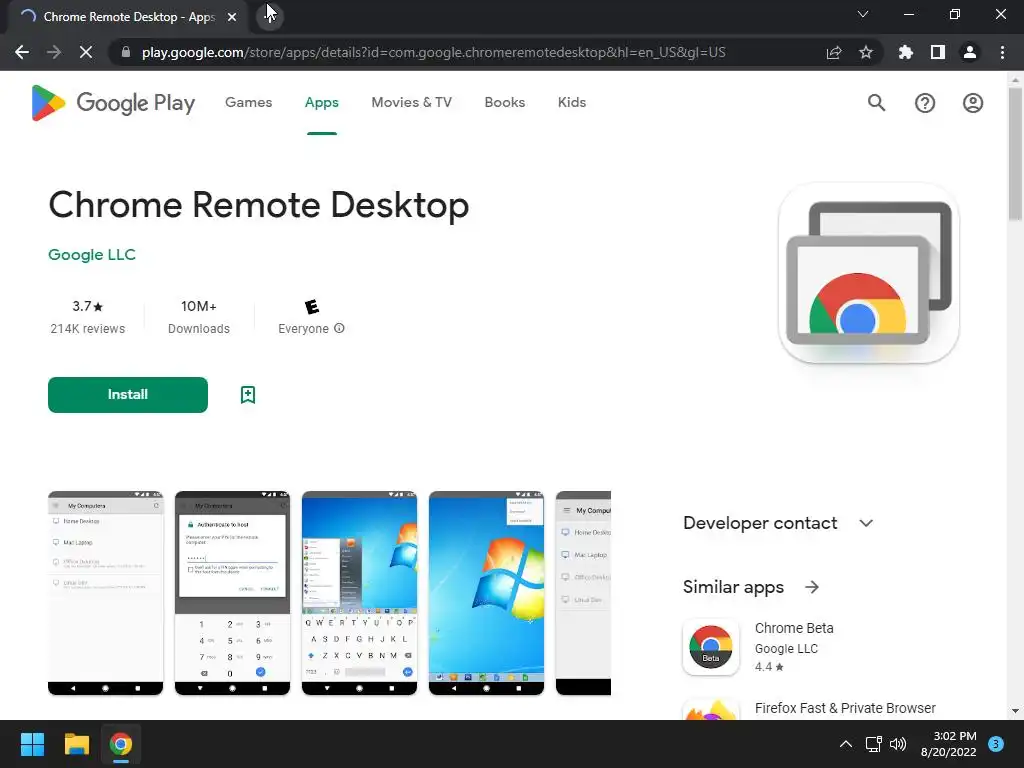View the site security lock icon
The image size is (1024, 768).
click(126, 52)
